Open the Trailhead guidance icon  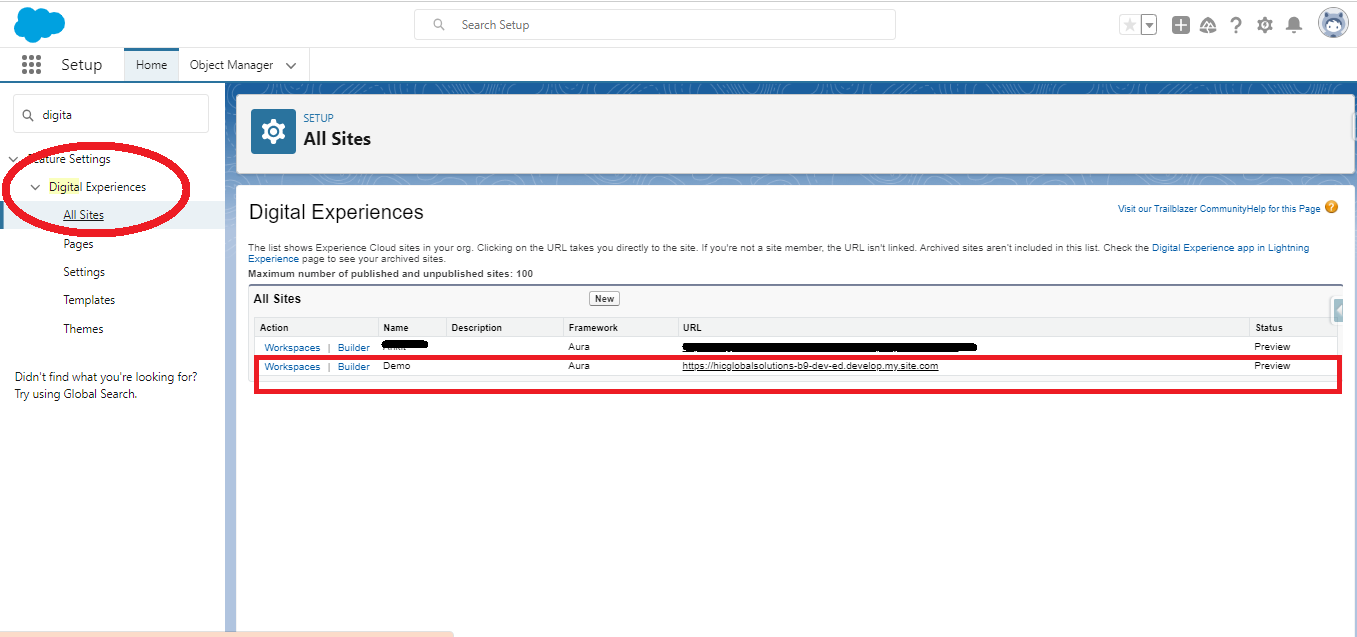(x=1208, y=25)
